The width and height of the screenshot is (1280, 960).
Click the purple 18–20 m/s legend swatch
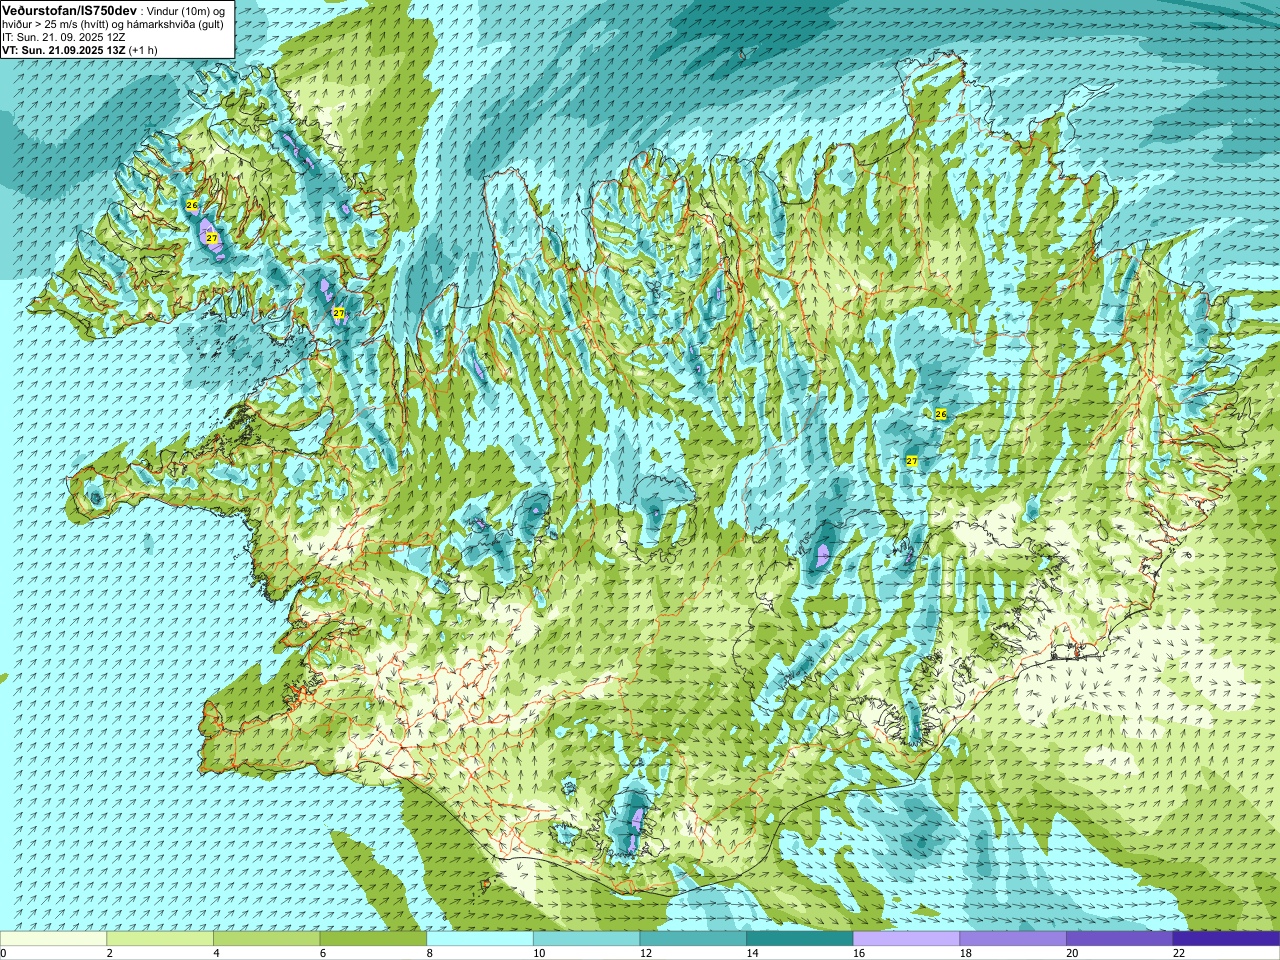click(1012, 939)
